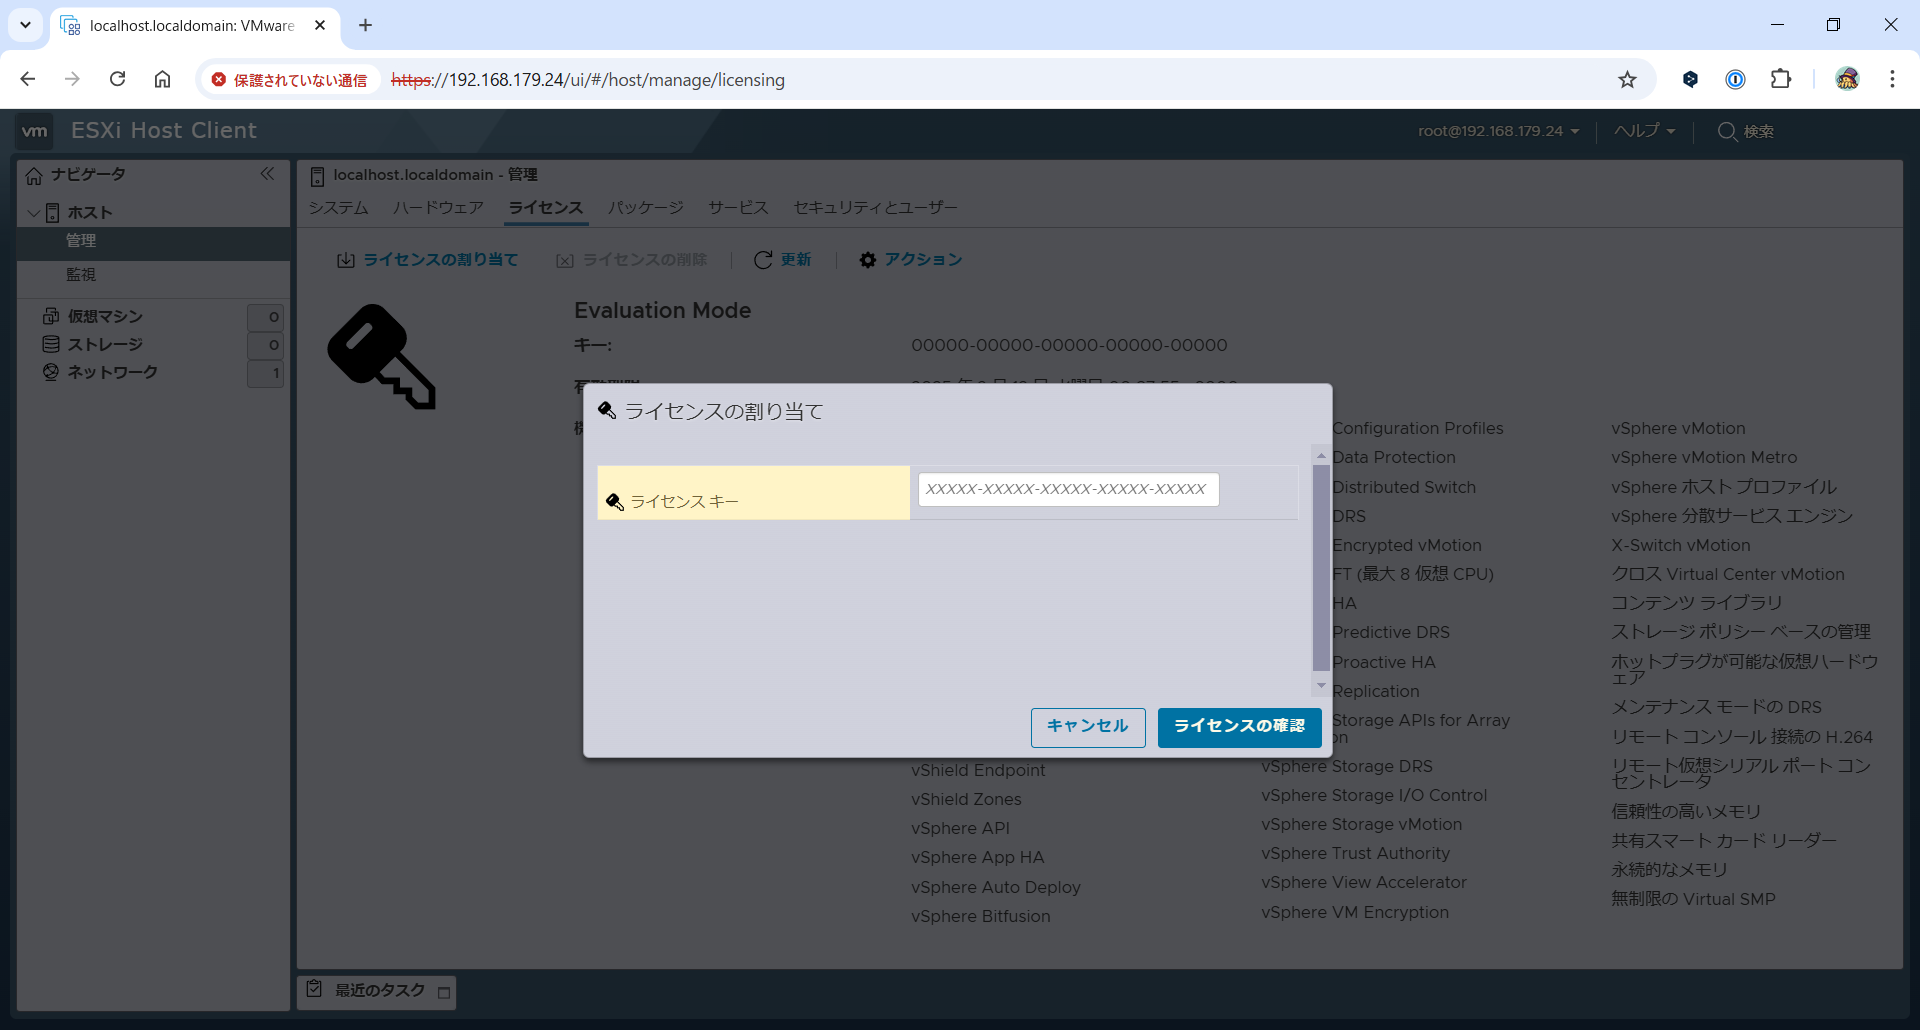This screenshot has width=1920, height=1030.
Task: Collapse the navigator panel with double chevron
Action: (x=267, y=174)
